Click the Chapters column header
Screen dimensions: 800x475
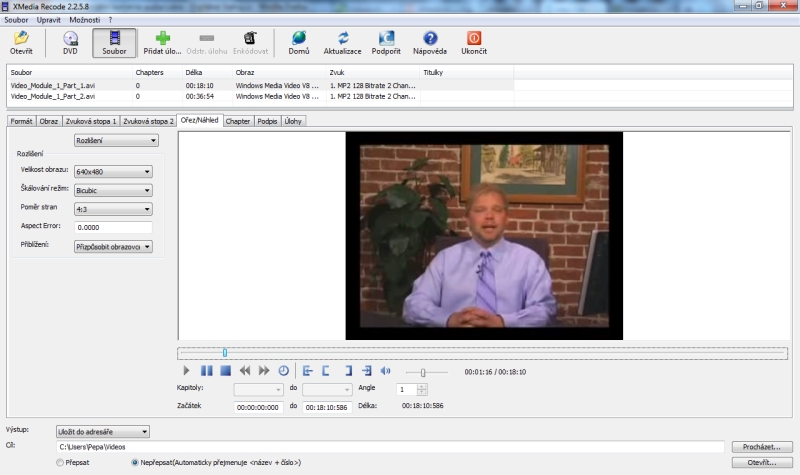coord(157,72)
